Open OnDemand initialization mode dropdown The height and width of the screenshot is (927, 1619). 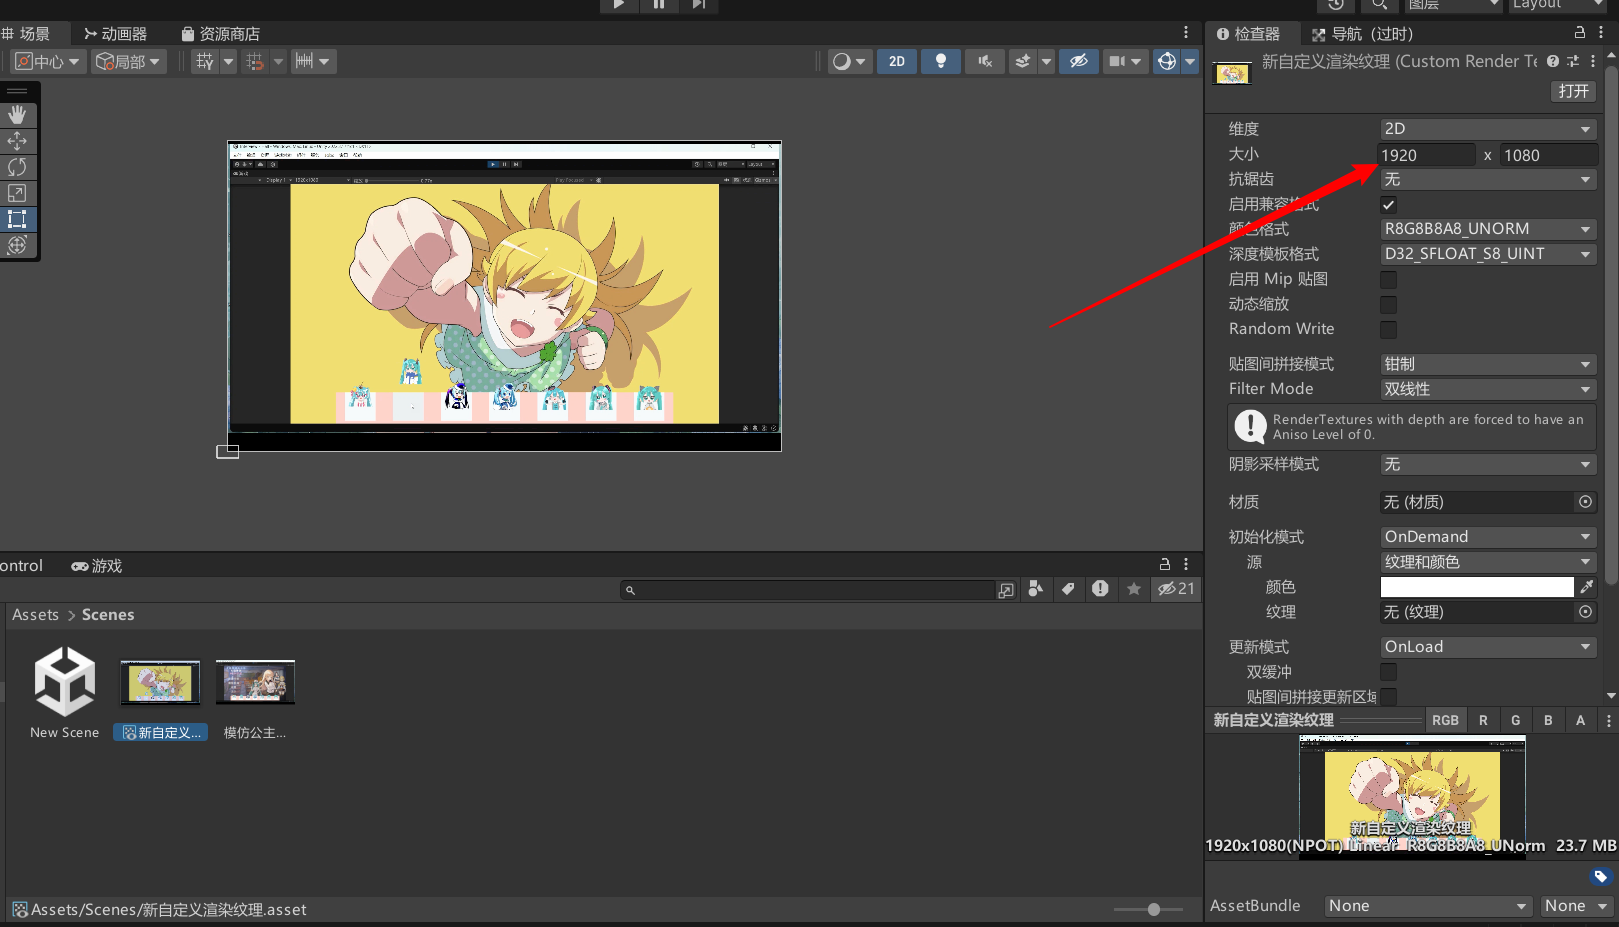[x=1488, y=537]
